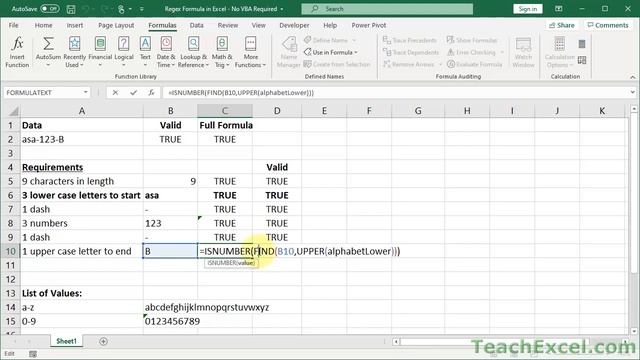
Task: Click Create from Selection
Action: click(x=337, y=64)
